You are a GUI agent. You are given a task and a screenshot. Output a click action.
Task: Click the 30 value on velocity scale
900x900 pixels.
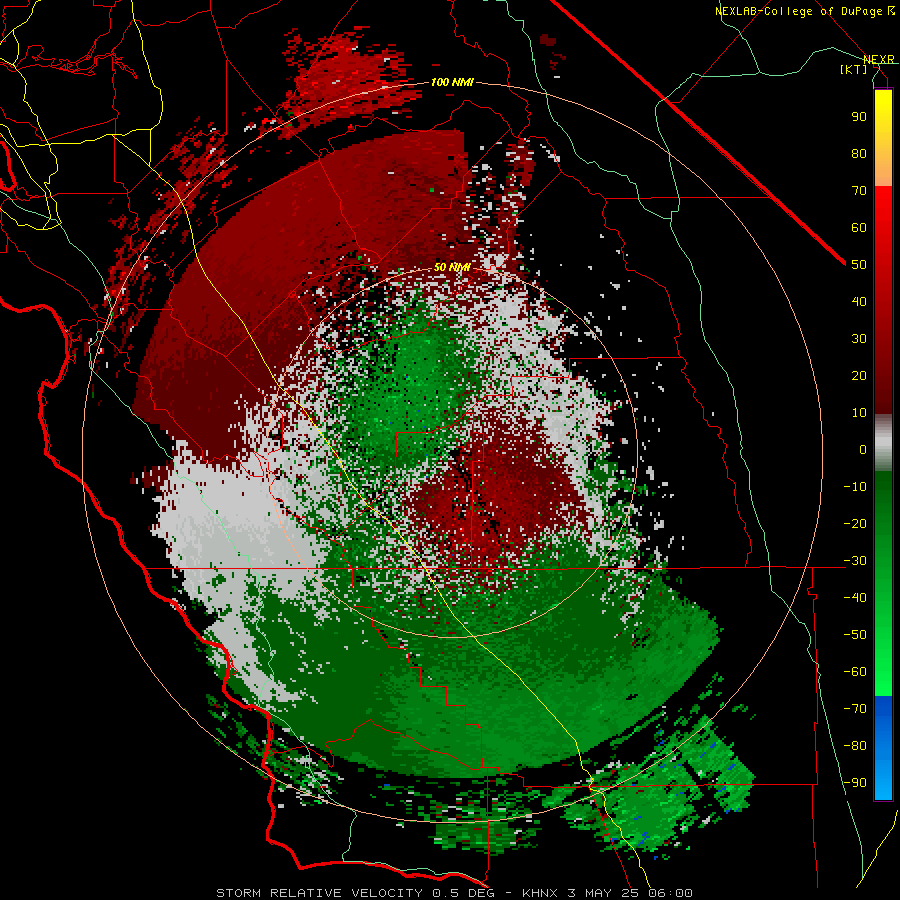click(x=859, y=339)
